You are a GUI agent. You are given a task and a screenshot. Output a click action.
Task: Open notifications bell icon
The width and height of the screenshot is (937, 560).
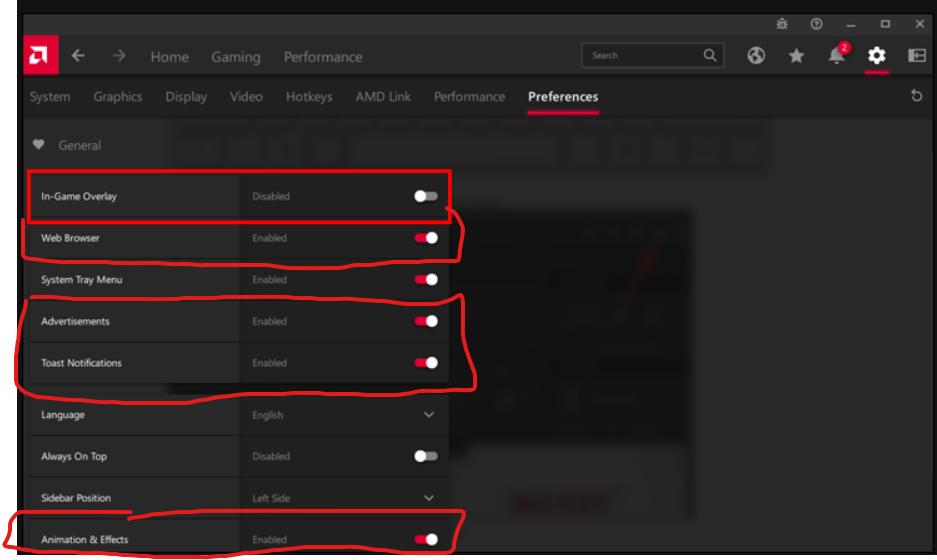click(837, 55)
